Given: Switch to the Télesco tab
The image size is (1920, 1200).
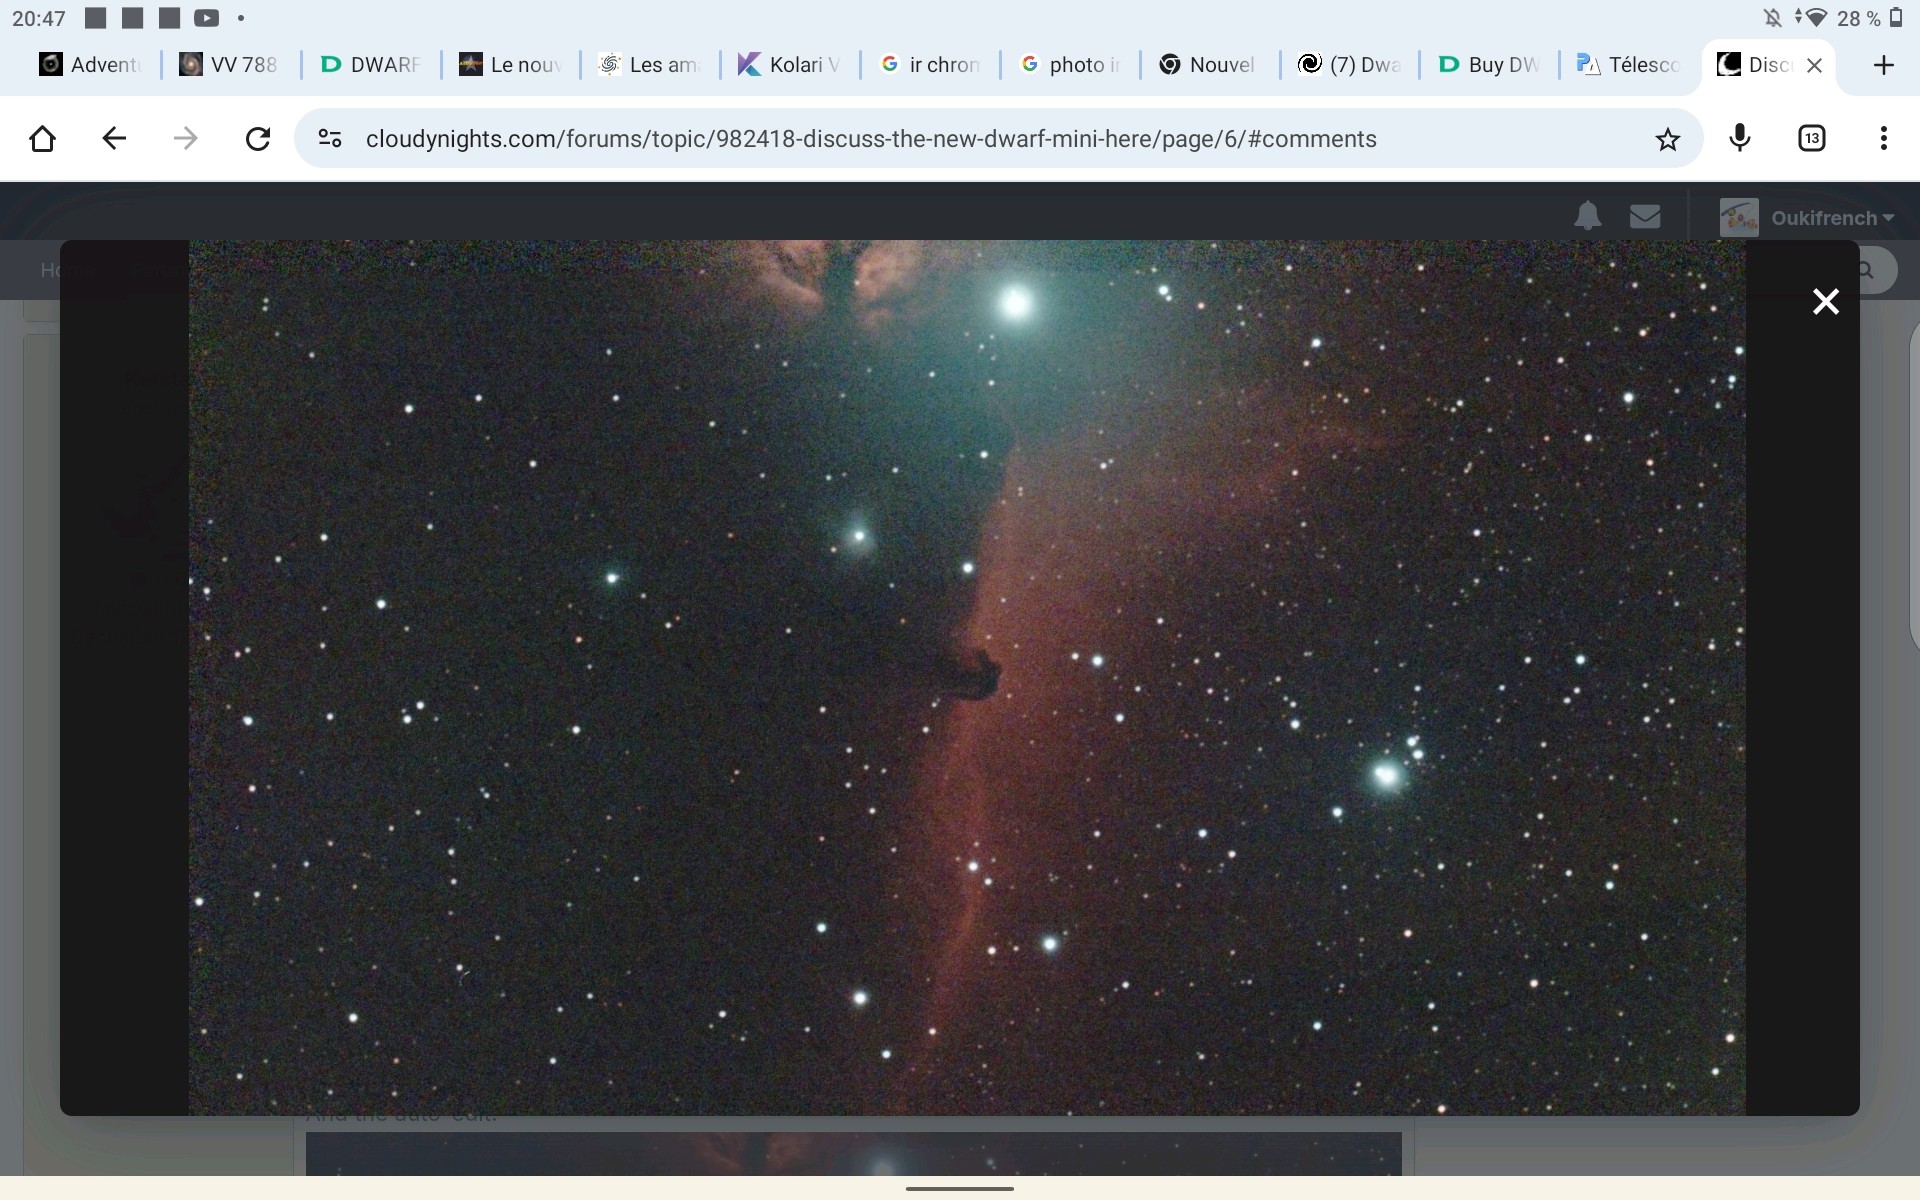Looking at the screenshot, I should [1628, 65].
